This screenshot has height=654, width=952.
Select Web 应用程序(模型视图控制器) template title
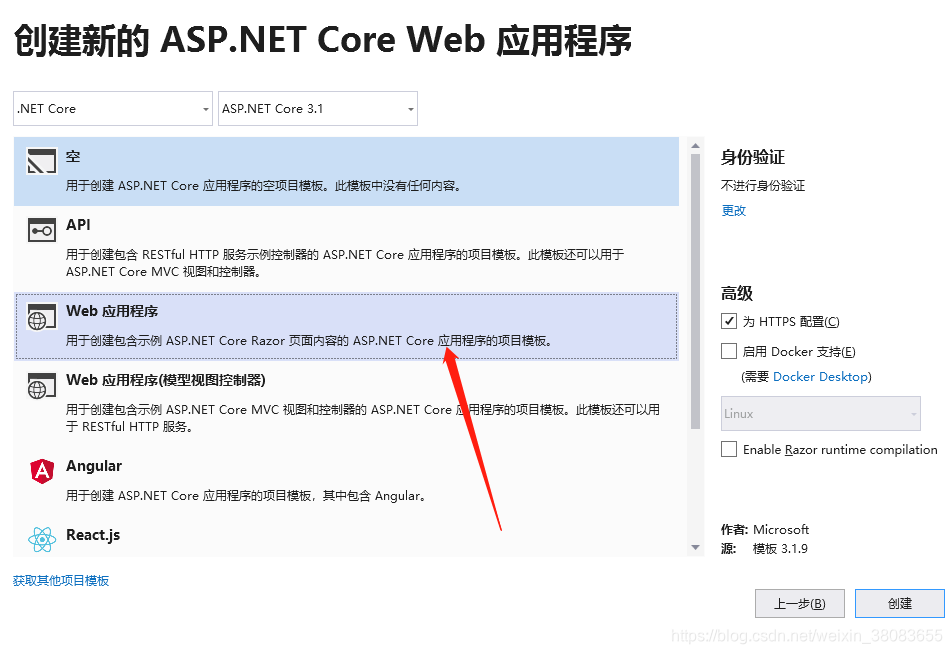(x=166, y=380)
